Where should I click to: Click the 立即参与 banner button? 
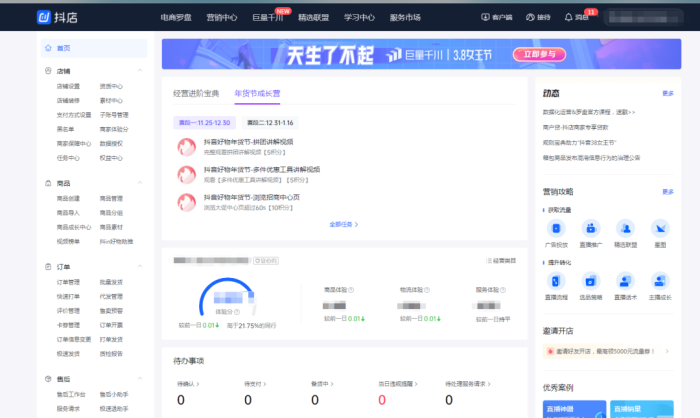[539, 54]
